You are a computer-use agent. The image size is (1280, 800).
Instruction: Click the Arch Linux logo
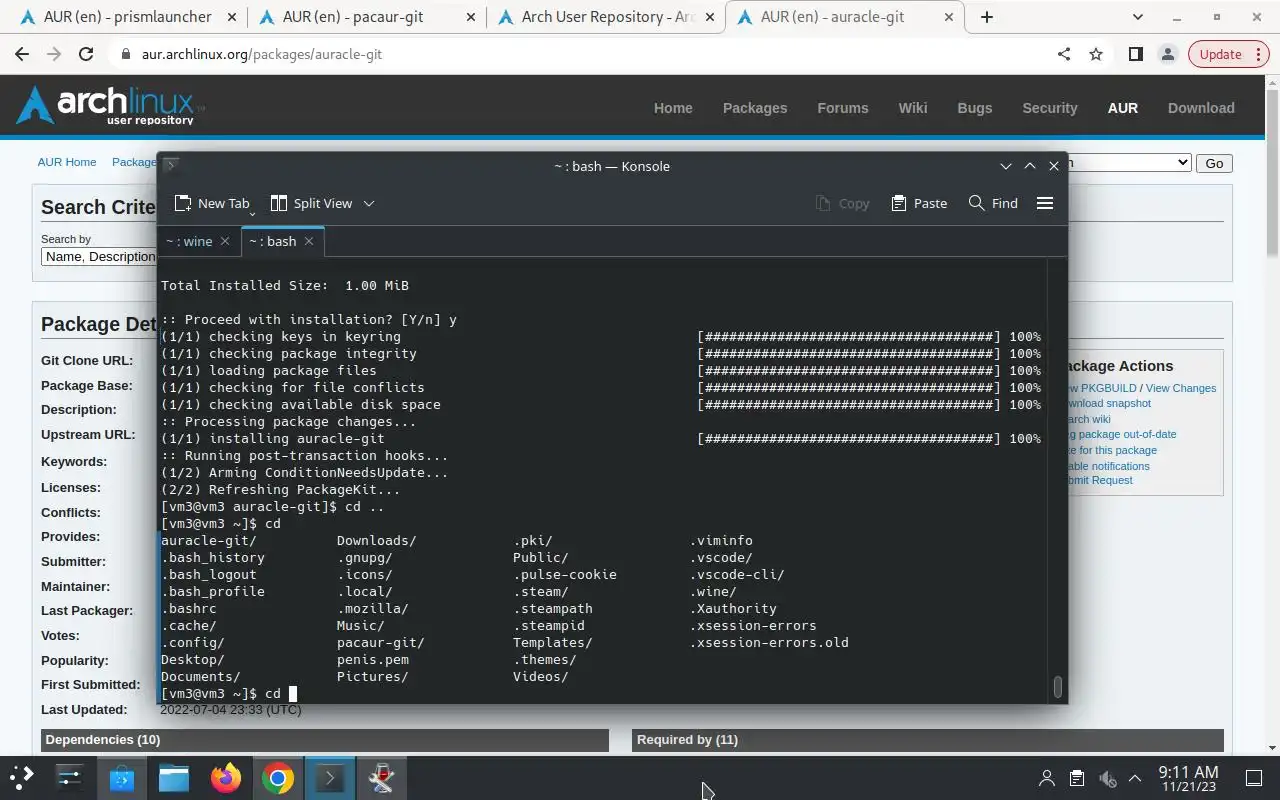[x=109, y=105]
